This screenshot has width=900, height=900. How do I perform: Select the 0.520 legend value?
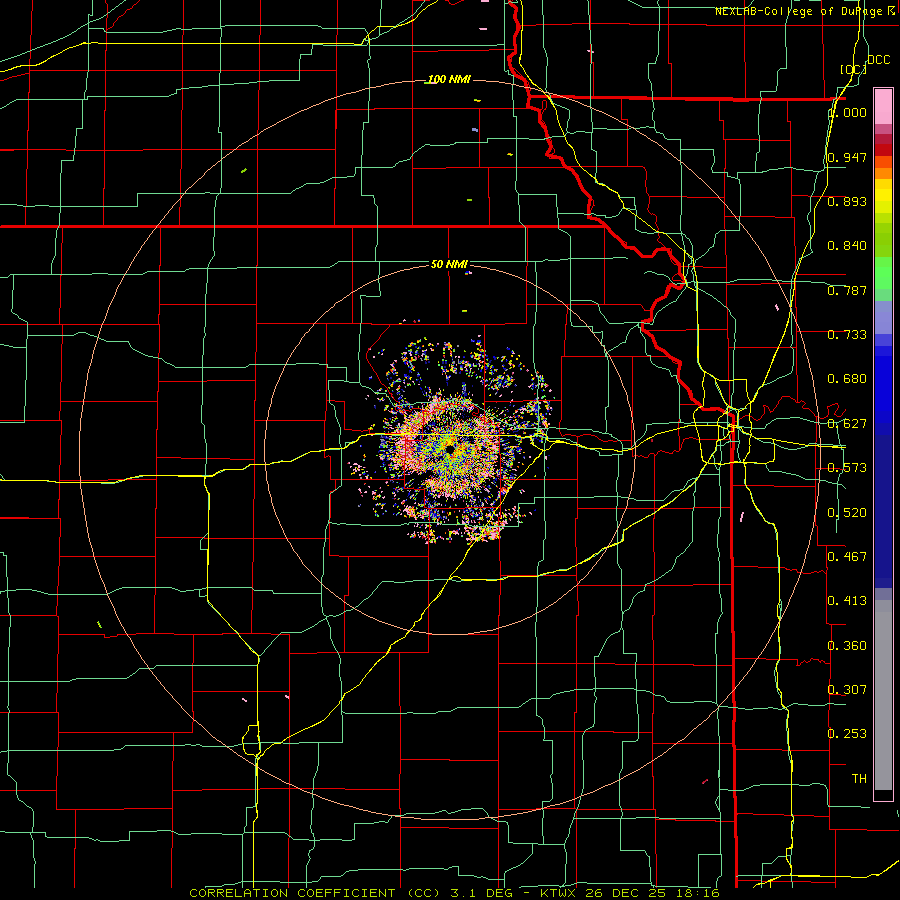click(847, 513)
